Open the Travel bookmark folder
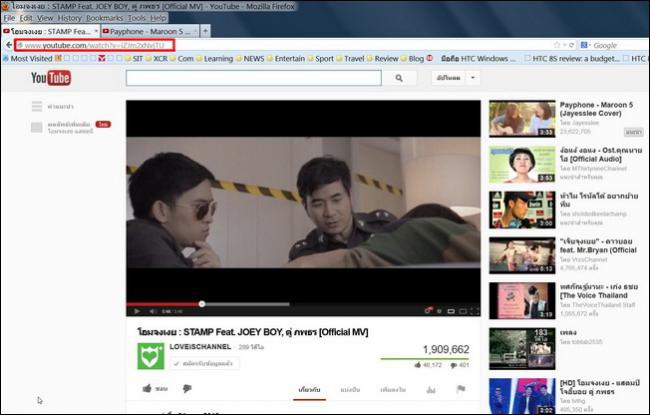The width and height of the screenshot is (650, 415). click(x=350, y=58)
